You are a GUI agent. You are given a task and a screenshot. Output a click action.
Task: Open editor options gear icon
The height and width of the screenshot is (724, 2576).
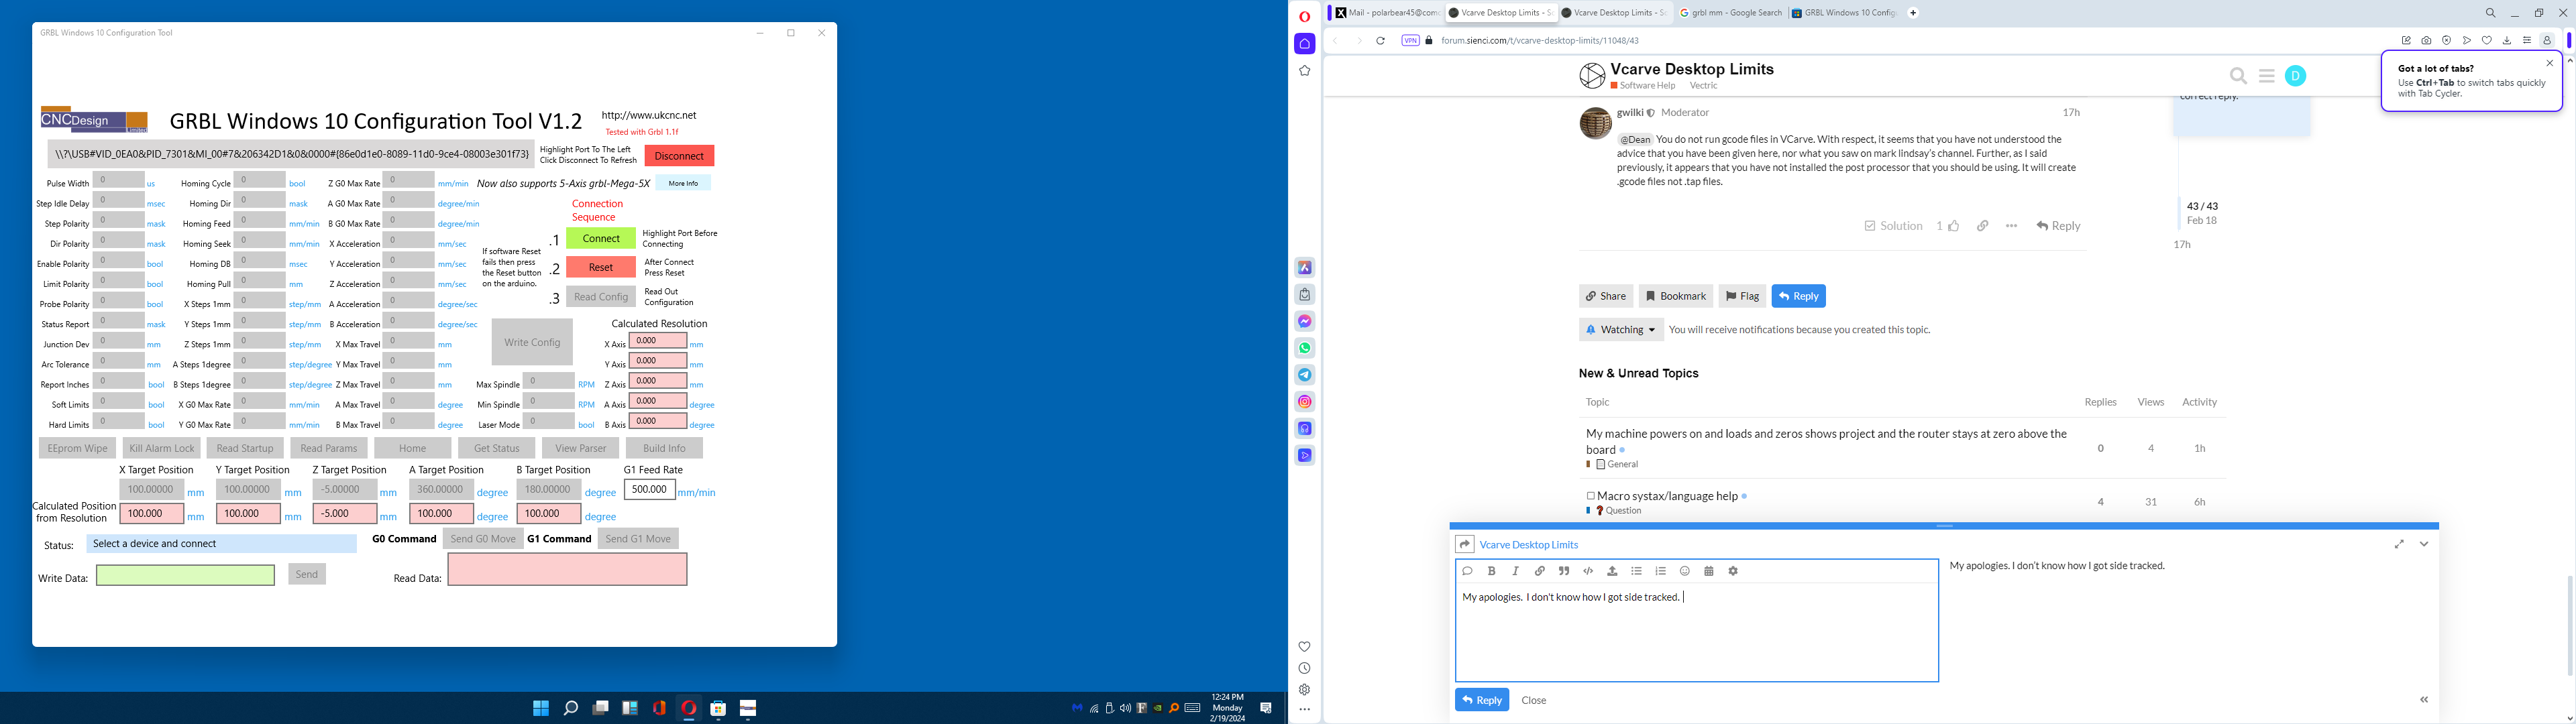[x=1733, y=571]
